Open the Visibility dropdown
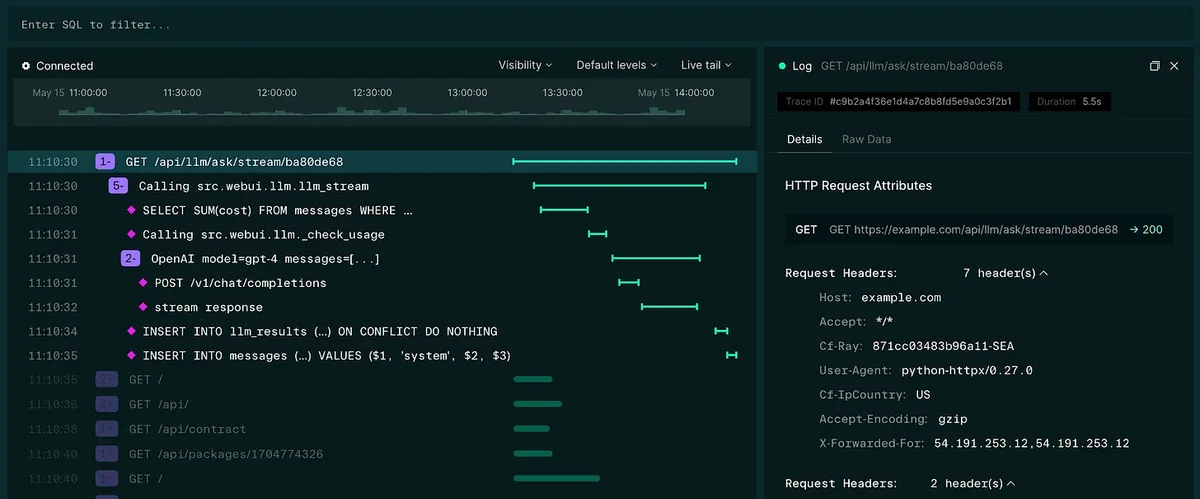The height and width of the screenshot is (499, 1200). 525,65
